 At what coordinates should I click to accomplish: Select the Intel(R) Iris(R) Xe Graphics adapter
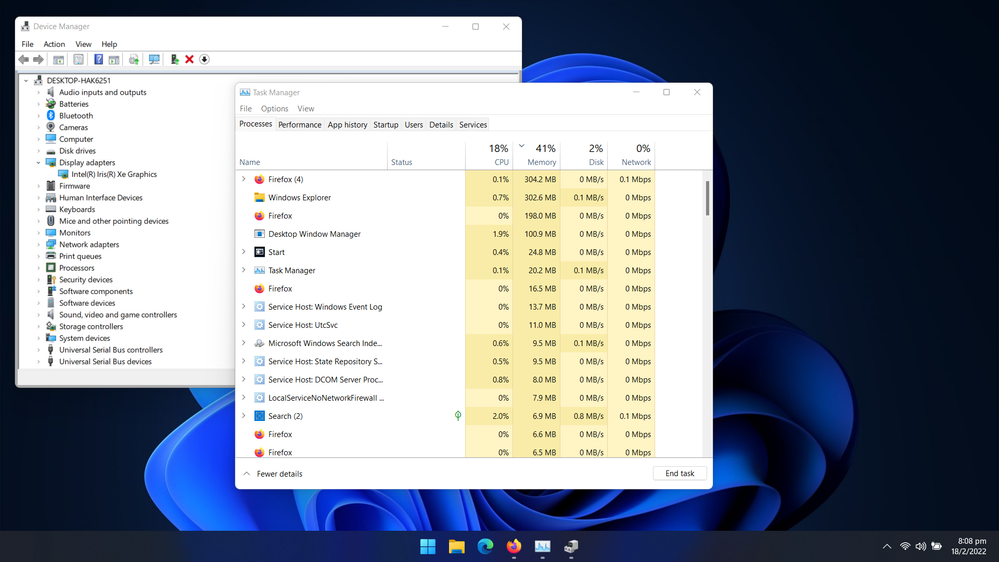pyautogui.click(x=113, y=174)
